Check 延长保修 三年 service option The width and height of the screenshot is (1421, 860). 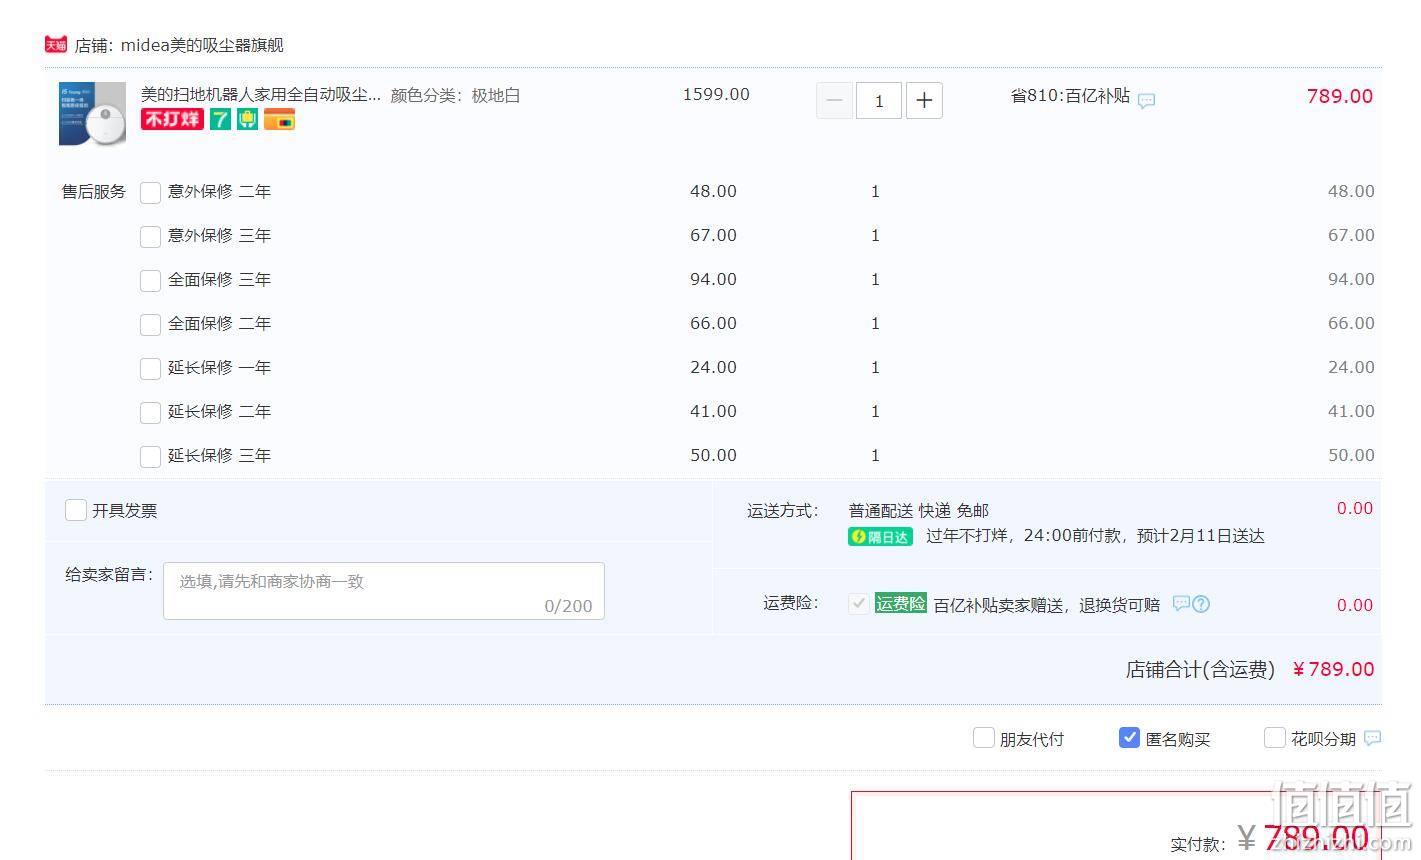point(150,456)
